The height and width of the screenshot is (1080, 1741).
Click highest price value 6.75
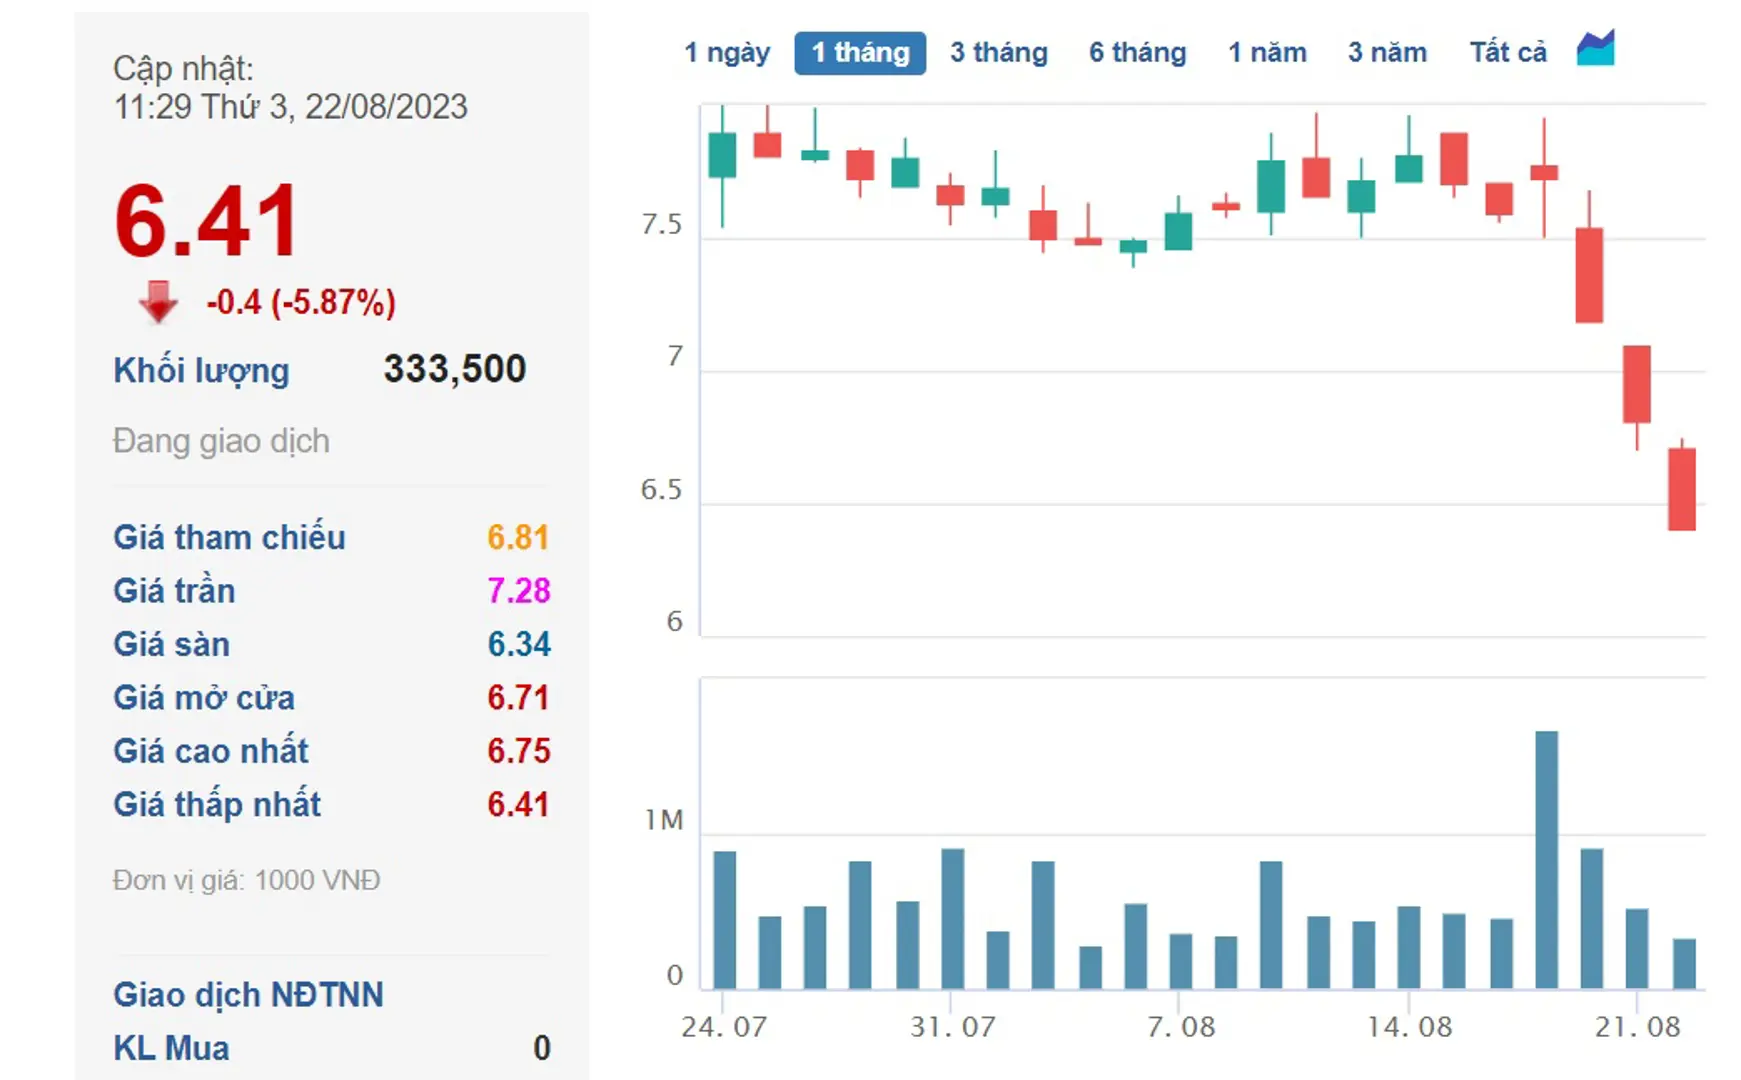[518, 752]
